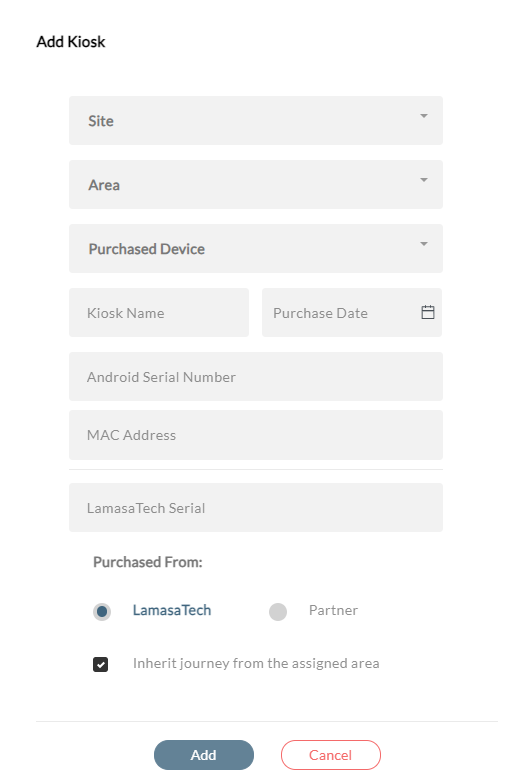
Task: Open the Site dropdown field
Action: [256, 121]
